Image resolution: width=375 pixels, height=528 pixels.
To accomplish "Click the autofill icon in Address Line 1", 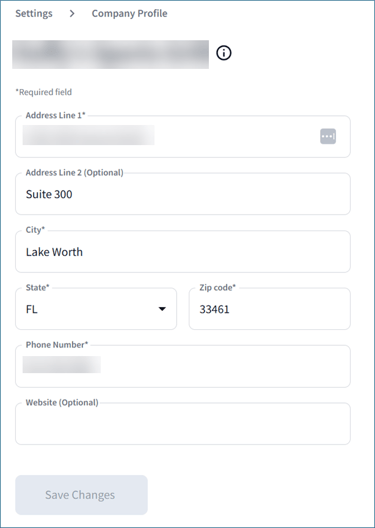I will coord(328,136).
